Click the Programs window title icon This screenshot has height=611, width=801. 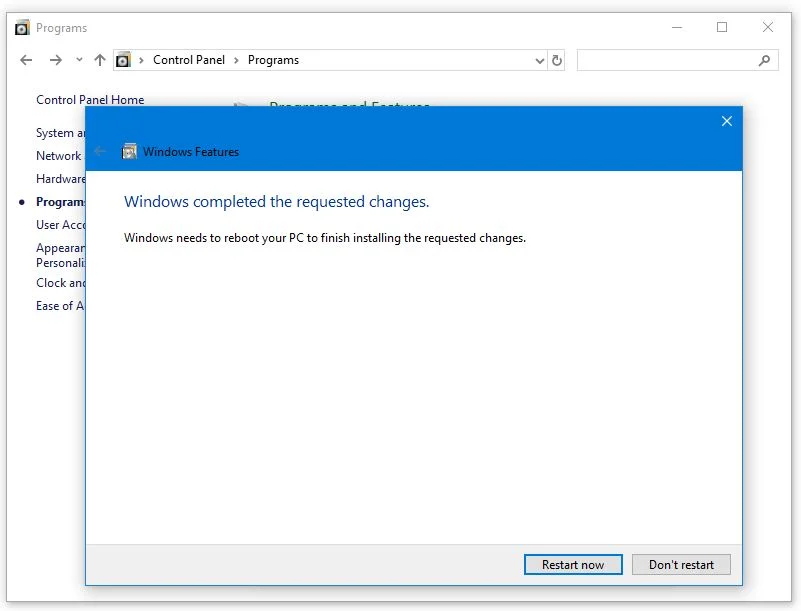pos(22,28)
